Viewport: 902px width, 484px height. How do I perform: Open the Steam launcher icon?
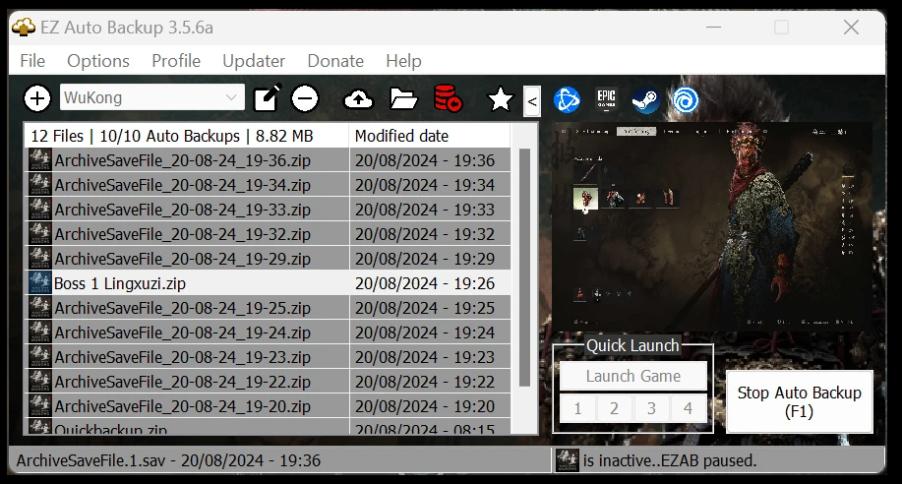645,101
